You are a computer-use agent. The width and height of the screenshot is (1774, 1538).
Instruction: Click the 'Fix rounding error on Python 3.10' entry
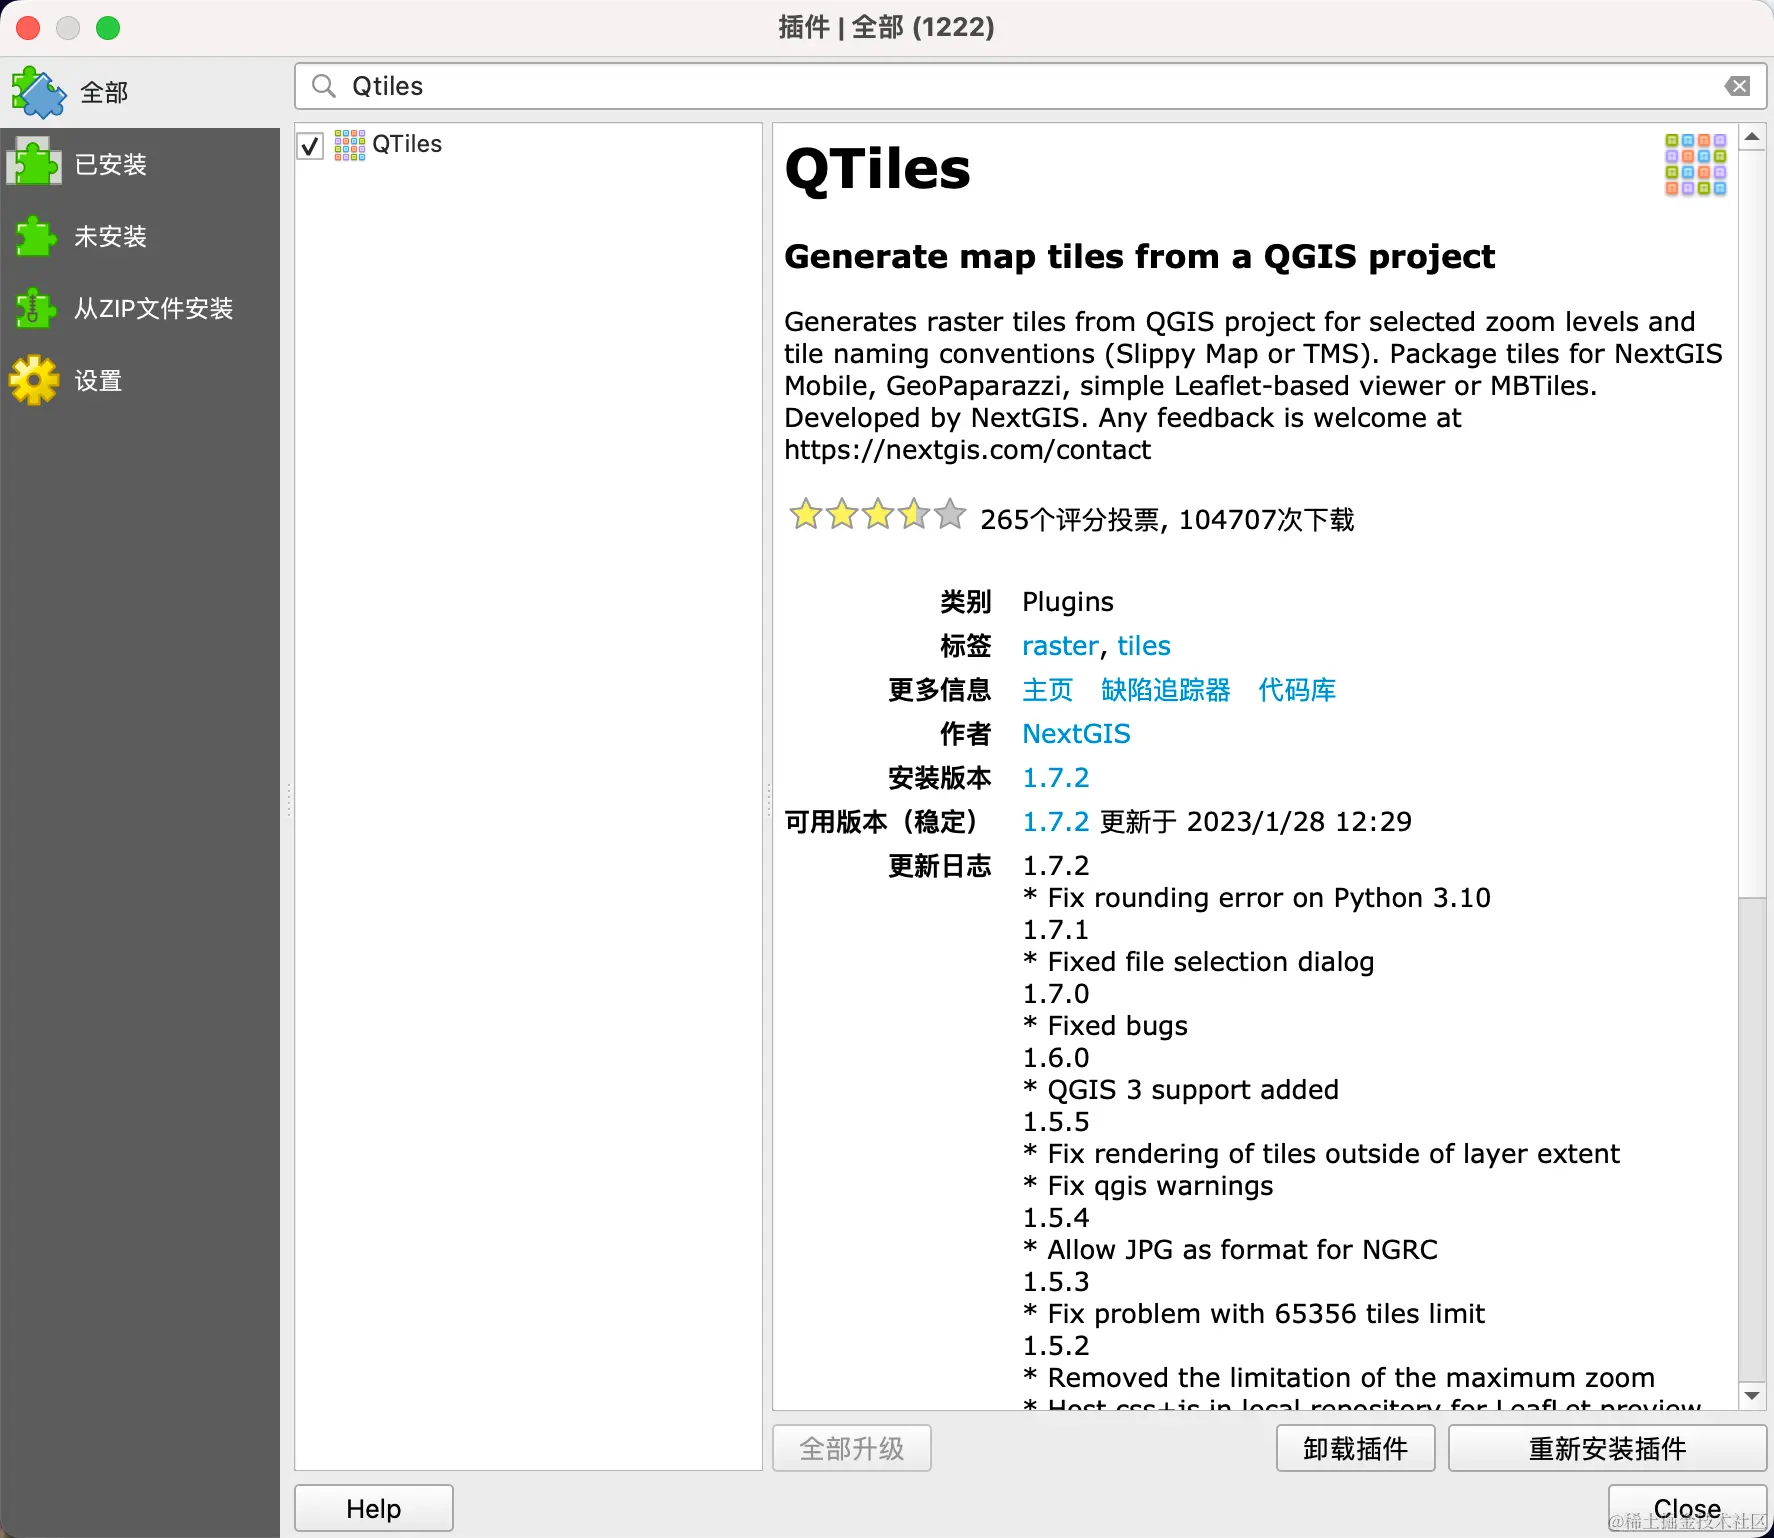[1269, 898]
